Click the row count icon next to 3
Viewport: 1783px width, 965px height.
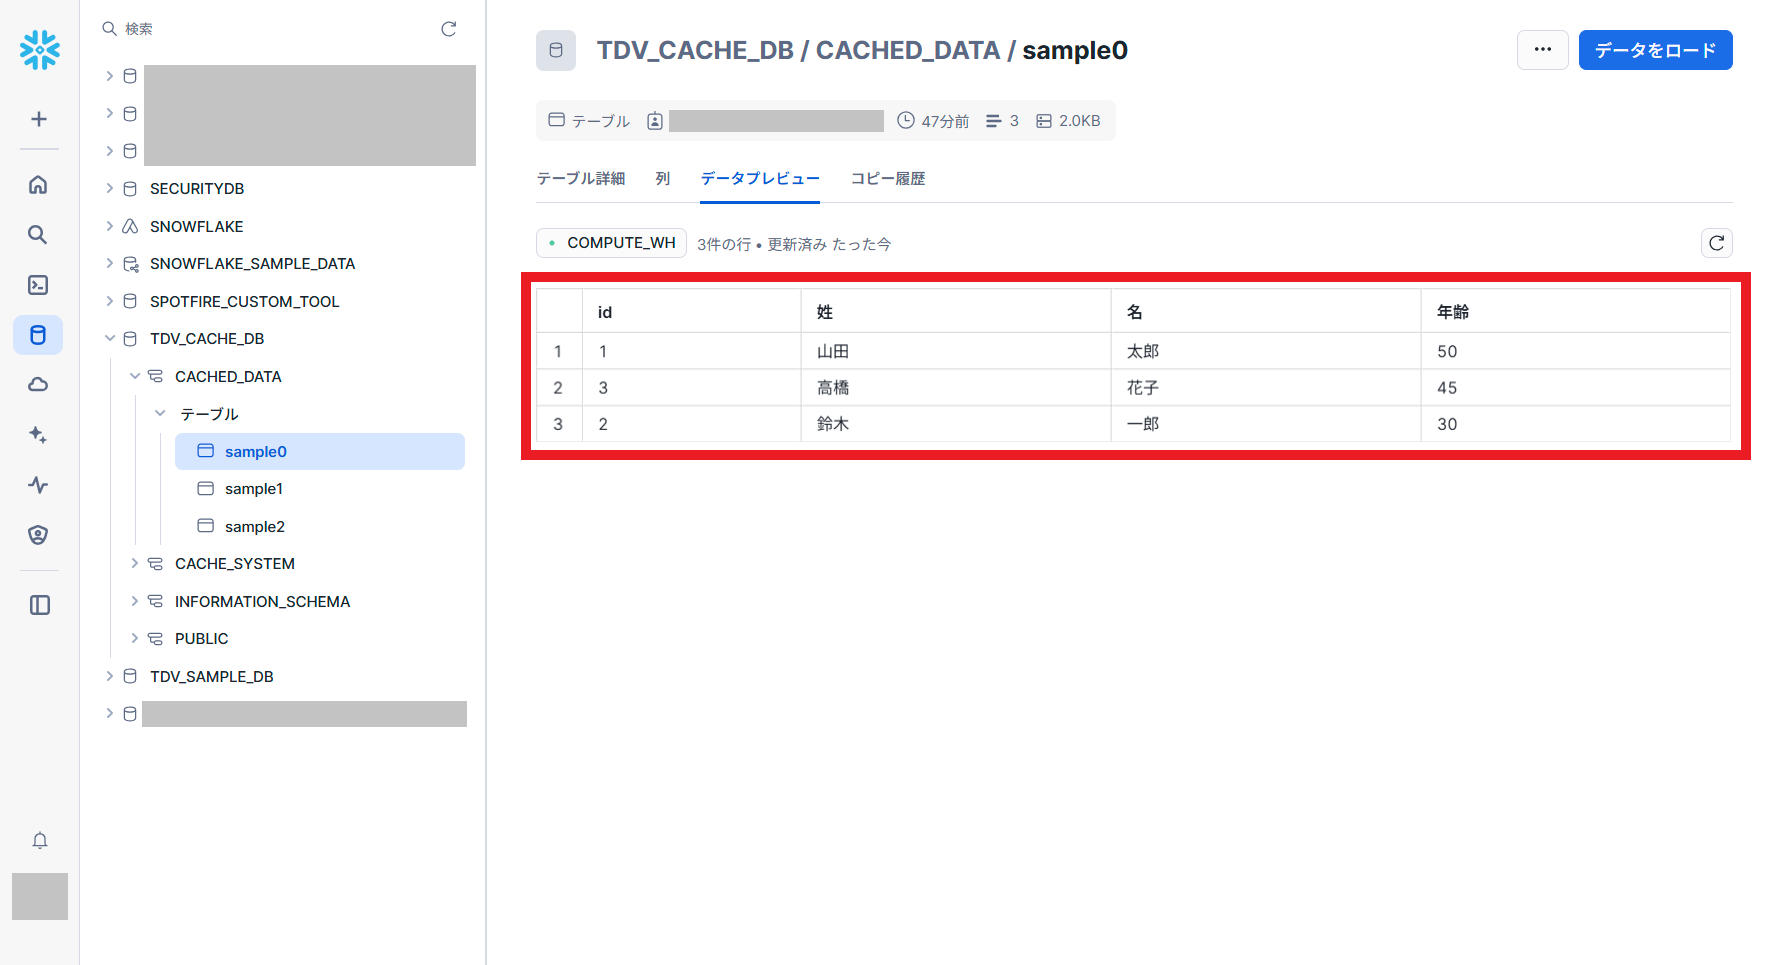coord(993,121)
